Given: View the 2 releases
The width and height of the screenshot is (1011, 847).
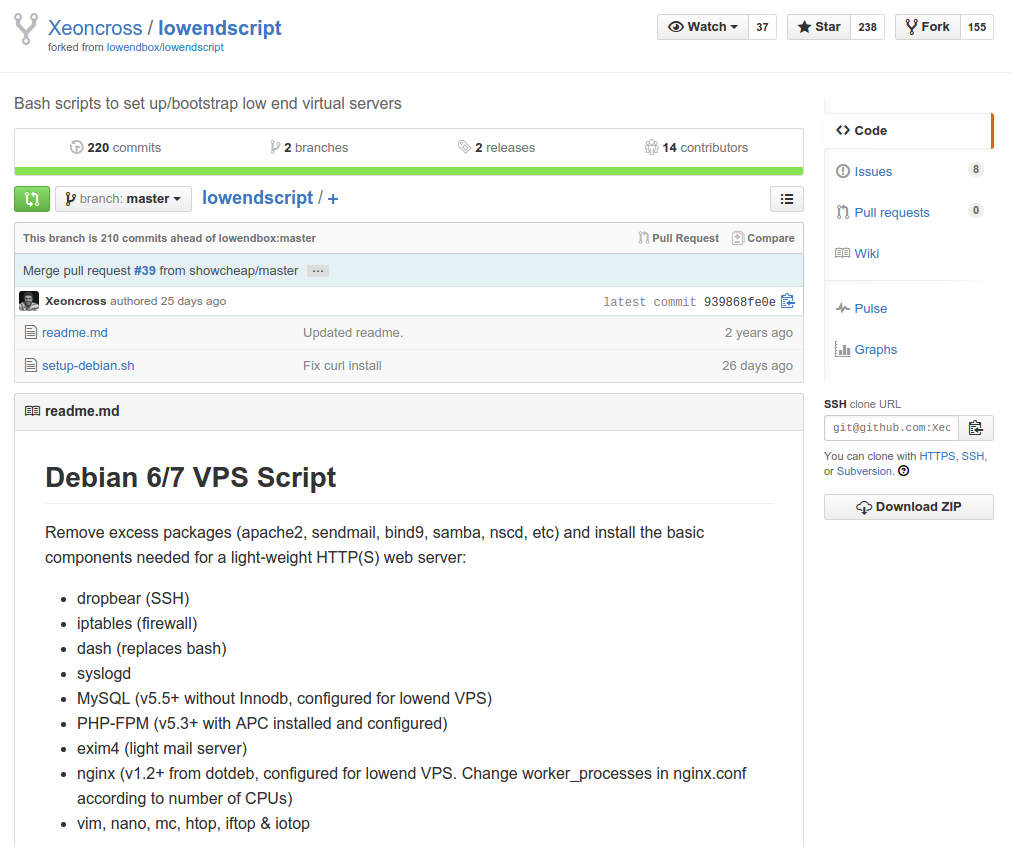Looking at the screenshot, I should pos(496,148).
